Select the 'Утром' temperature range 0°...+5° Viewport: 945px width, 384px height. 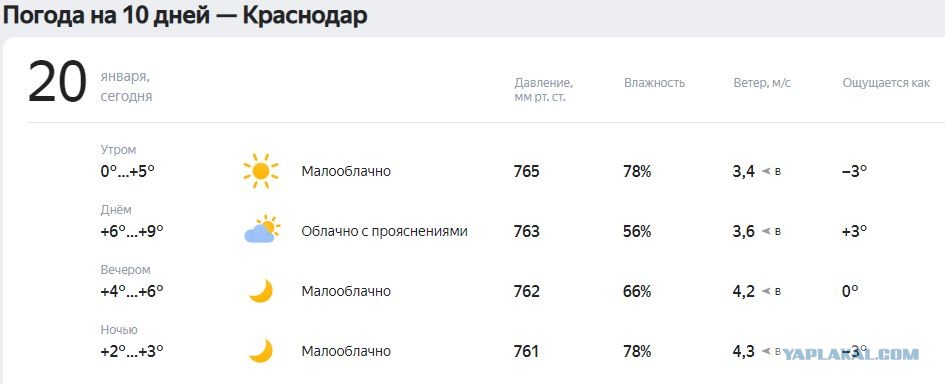pyautogui.click(x=128, y=171)
